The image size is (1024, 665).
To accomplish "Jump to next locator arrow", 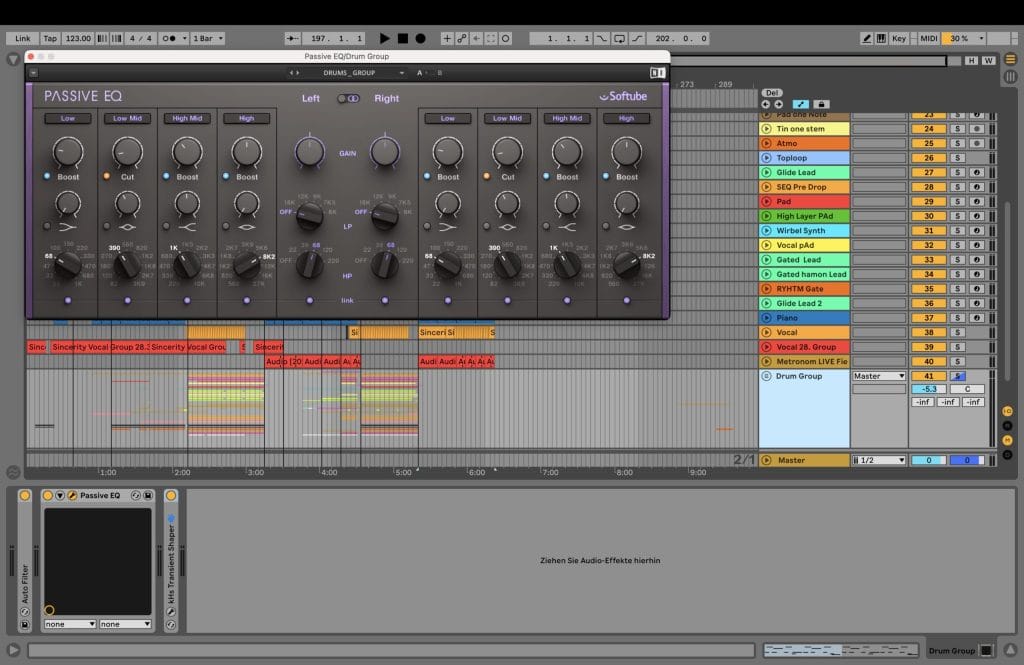I will coord(778,104).
